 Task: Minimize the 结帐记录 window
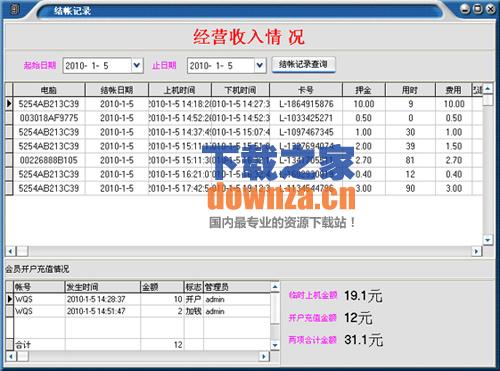click(465, 9)
